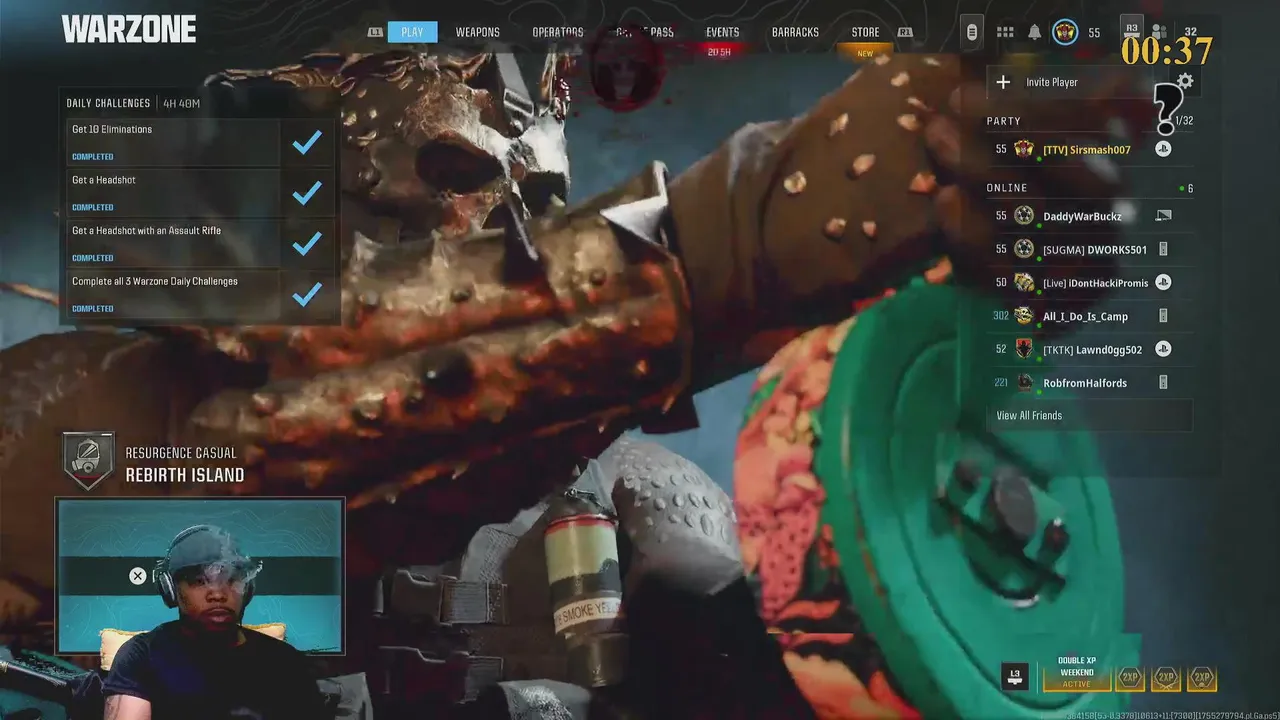Click DWORKS501's rank emblem

[1024, 249]
